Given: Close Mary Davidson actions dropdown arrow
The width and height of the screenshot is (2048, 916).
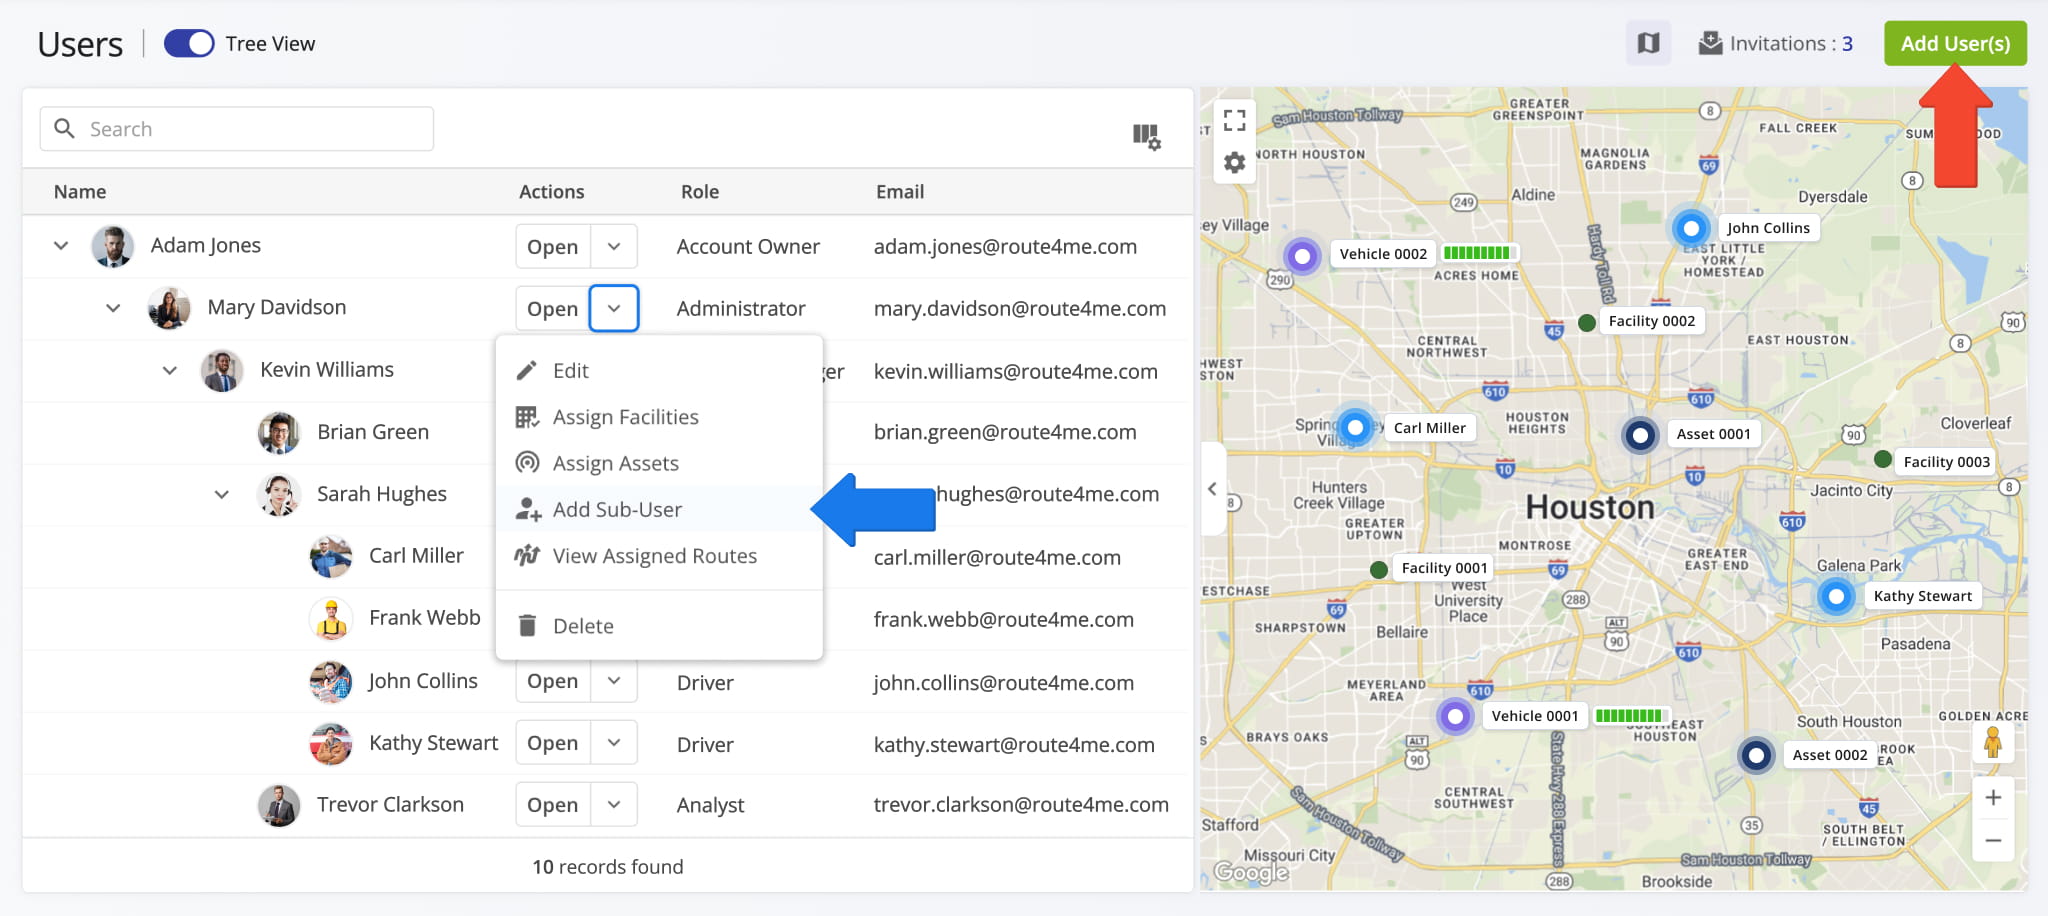Looking at the screenshot, I should click(x=614, y=308).
